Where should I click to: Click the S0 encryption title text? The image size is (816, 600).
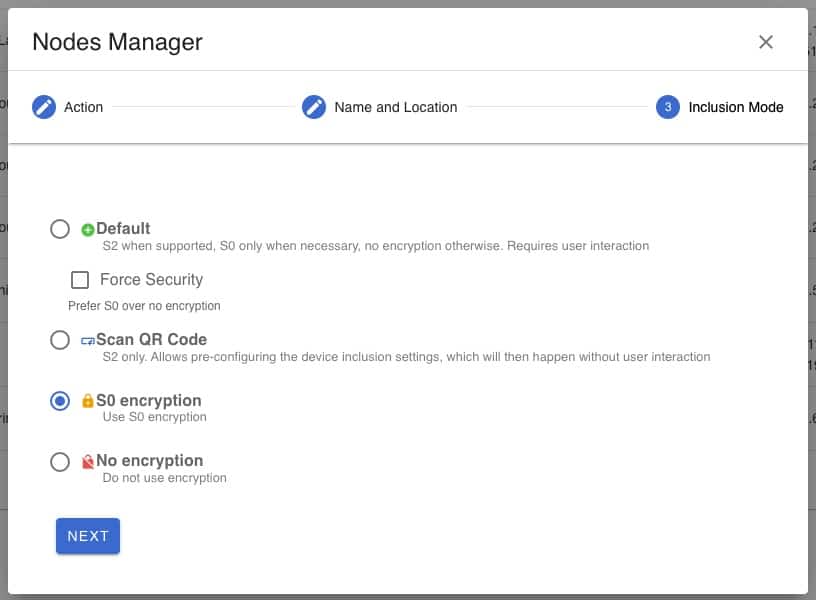click(149, 400)
